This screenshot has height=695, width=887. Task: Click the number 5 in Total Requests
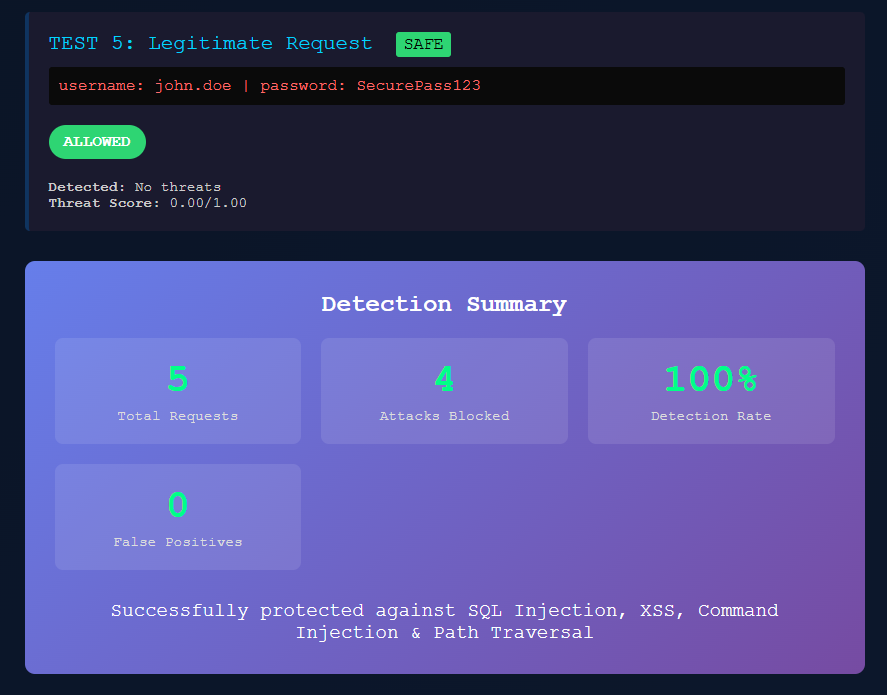(178, 379)
